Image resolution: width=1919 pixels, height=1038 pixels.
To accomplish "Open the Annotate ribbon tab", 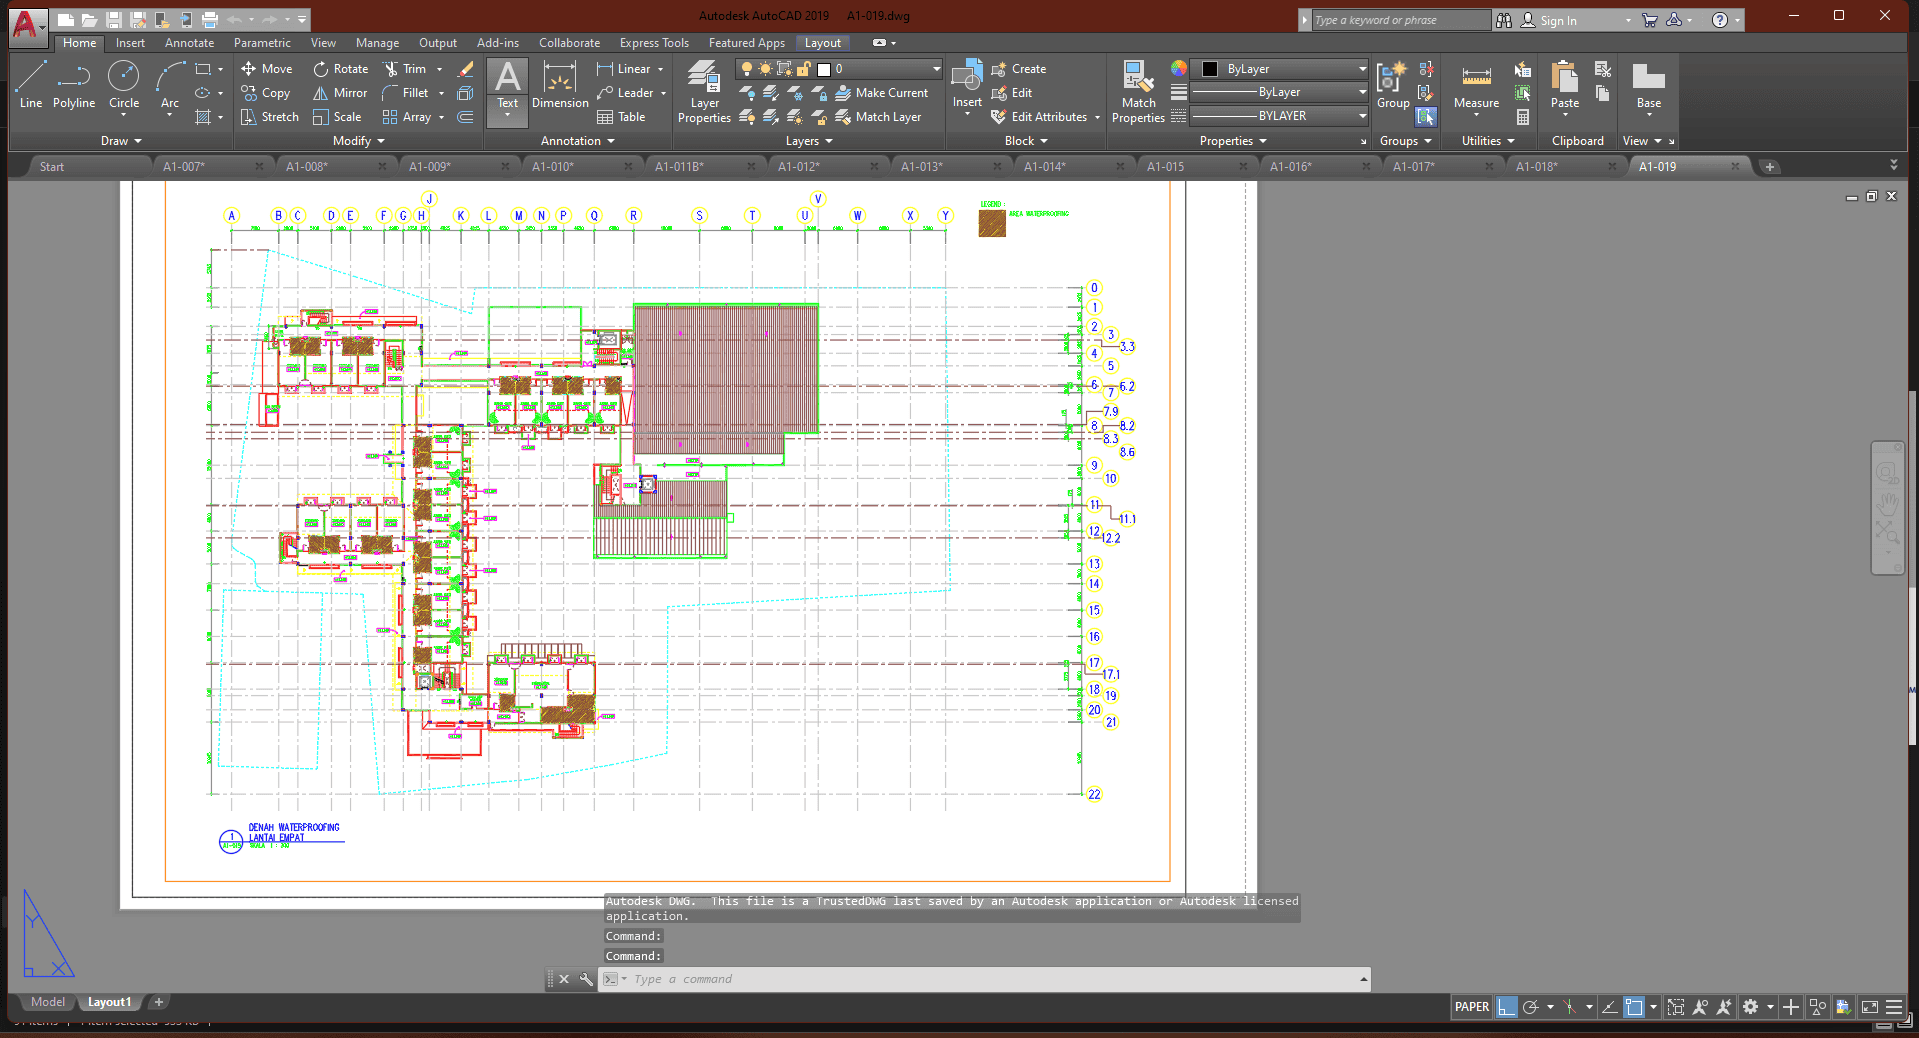I will click(189, 43).
